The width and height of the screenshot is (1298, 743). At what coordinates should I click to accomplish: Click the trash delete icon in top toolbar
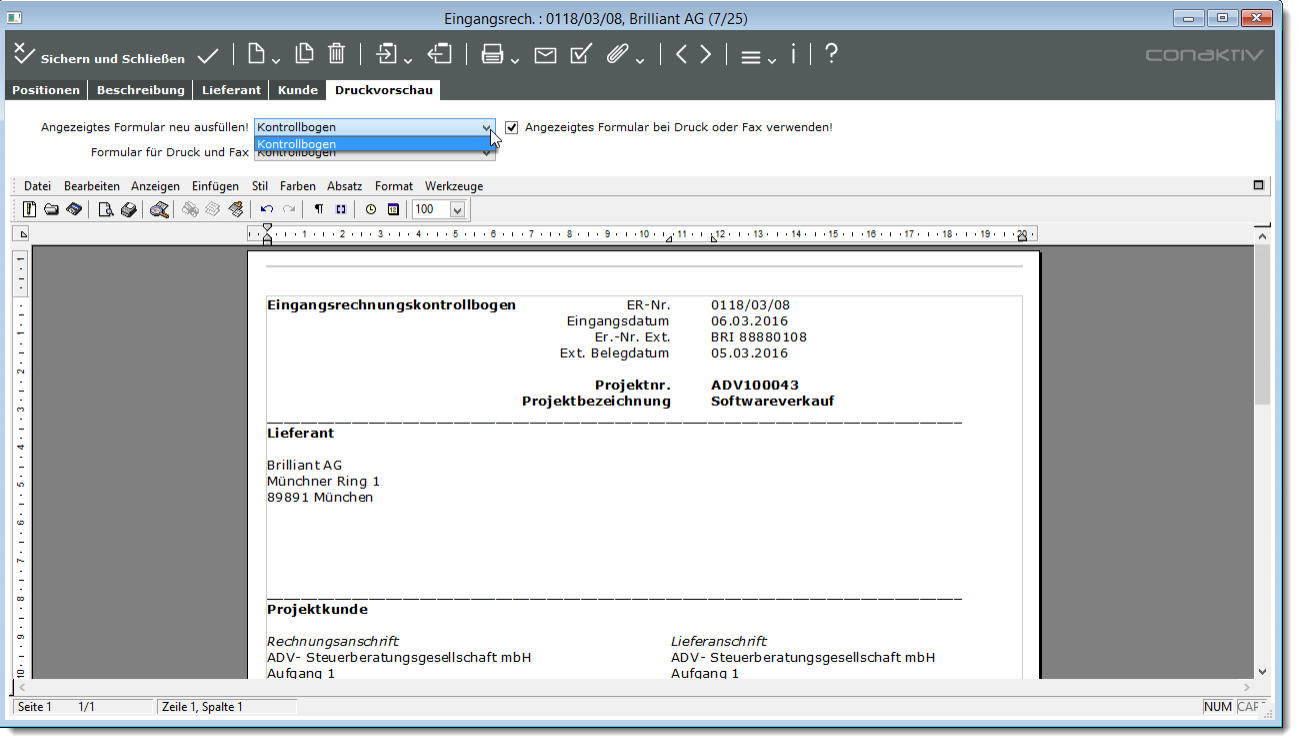(337, 55)
